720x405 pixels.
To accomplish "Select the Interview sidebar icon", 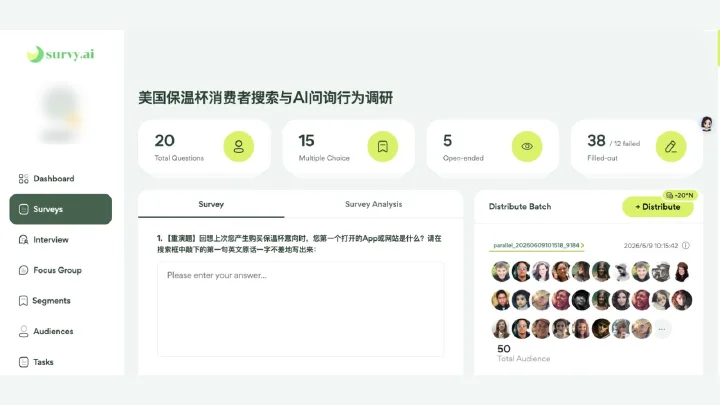I will point(23,240).
